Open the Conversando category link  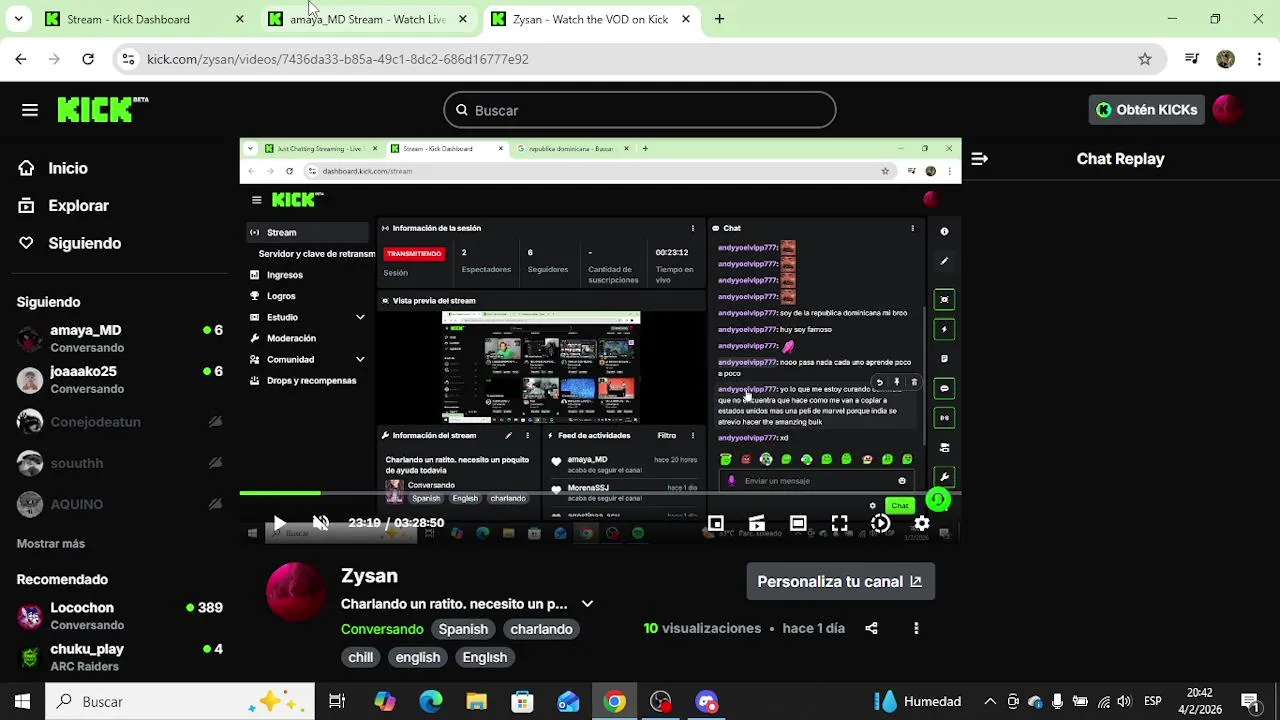click(x=382, y=629)
